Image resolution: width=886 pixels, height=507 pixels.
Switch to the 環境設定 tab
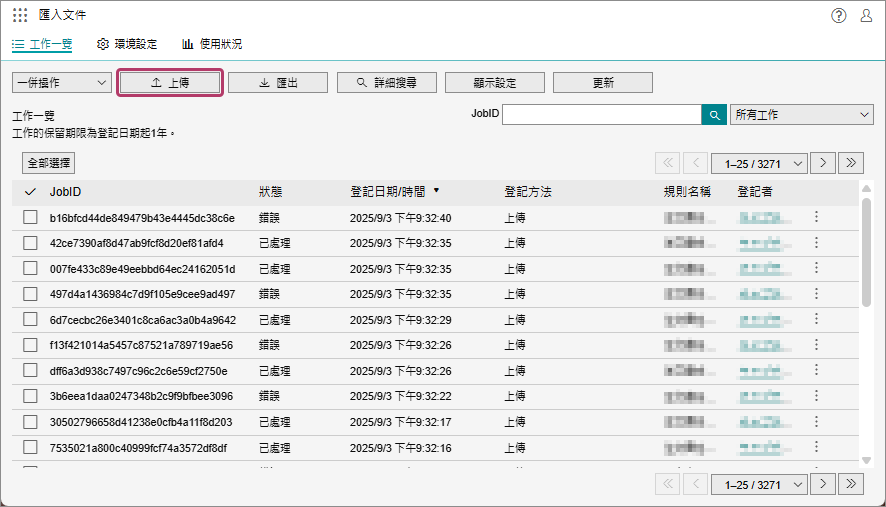point(127,44)
